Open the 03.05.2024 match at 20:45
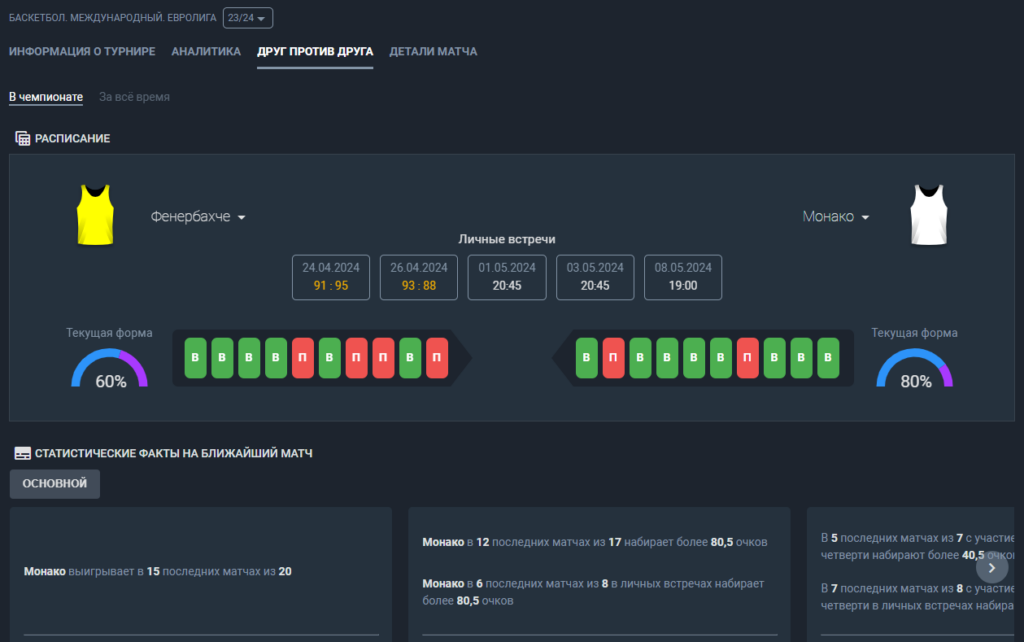 point(595,277)
